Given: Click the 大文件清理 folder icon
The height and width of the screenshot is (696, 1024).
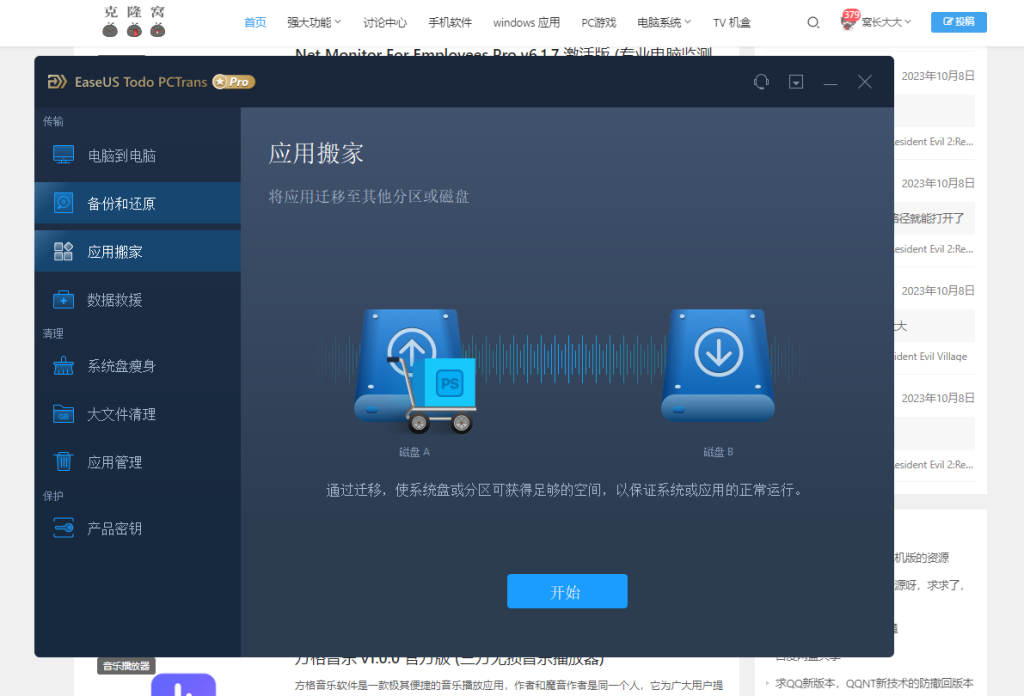Looking at the screenshot, I should [x=63, y=414].
